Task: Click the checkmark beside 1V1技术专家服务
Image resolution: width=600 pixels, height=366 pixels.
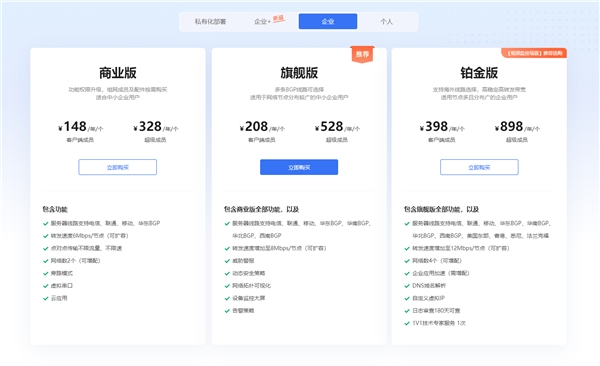Action: (407, 324)
